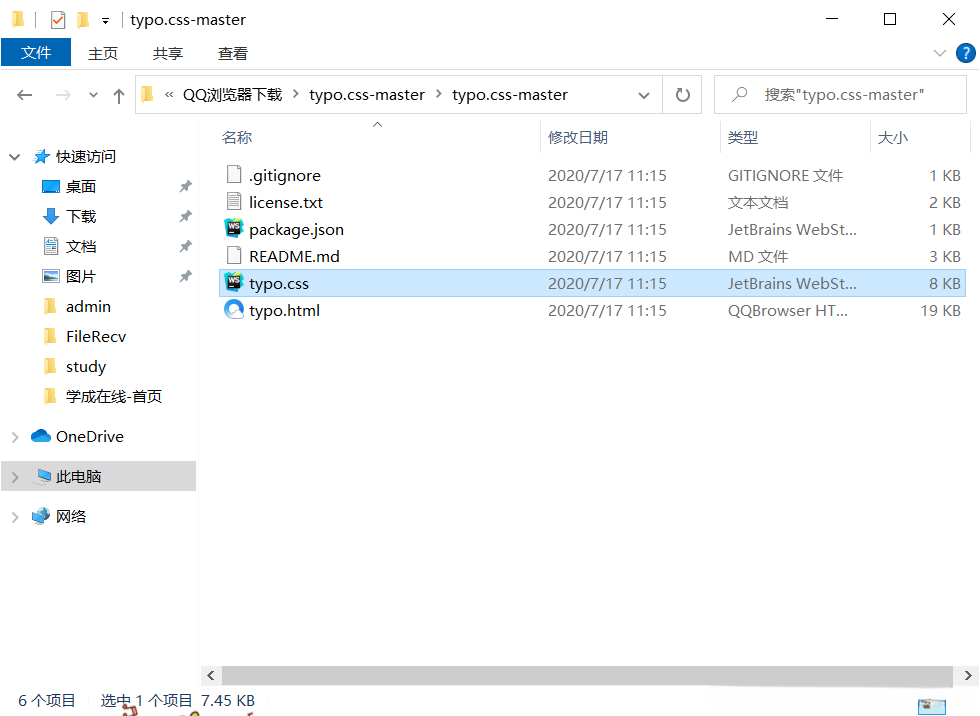Click the Downloads arrow icon
Image resolution: width=980 pixels, height=716 pixels.
coord(51,216)
